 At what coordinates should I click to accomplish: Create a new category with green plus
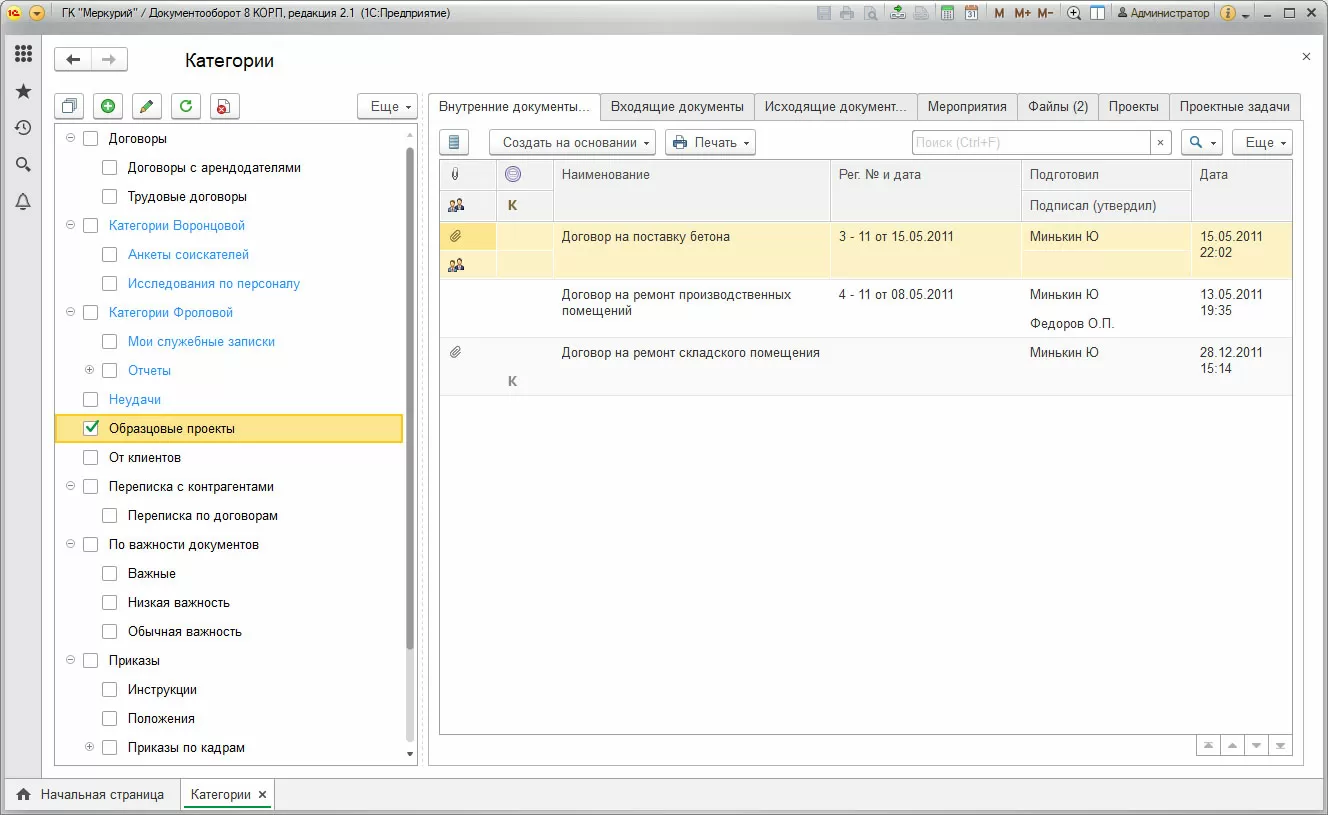pos(108,107)
